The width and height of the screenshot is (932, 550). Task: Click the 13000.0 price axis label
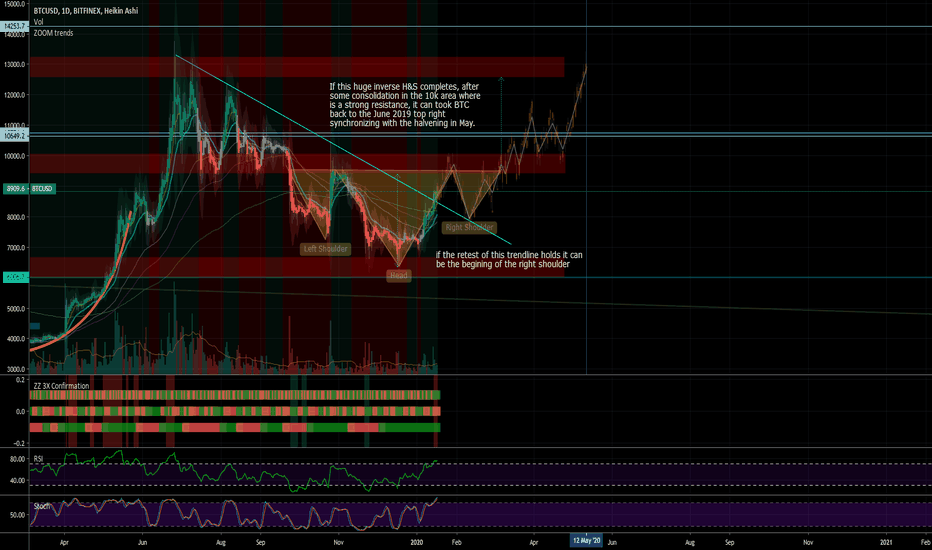click(14, 65)
